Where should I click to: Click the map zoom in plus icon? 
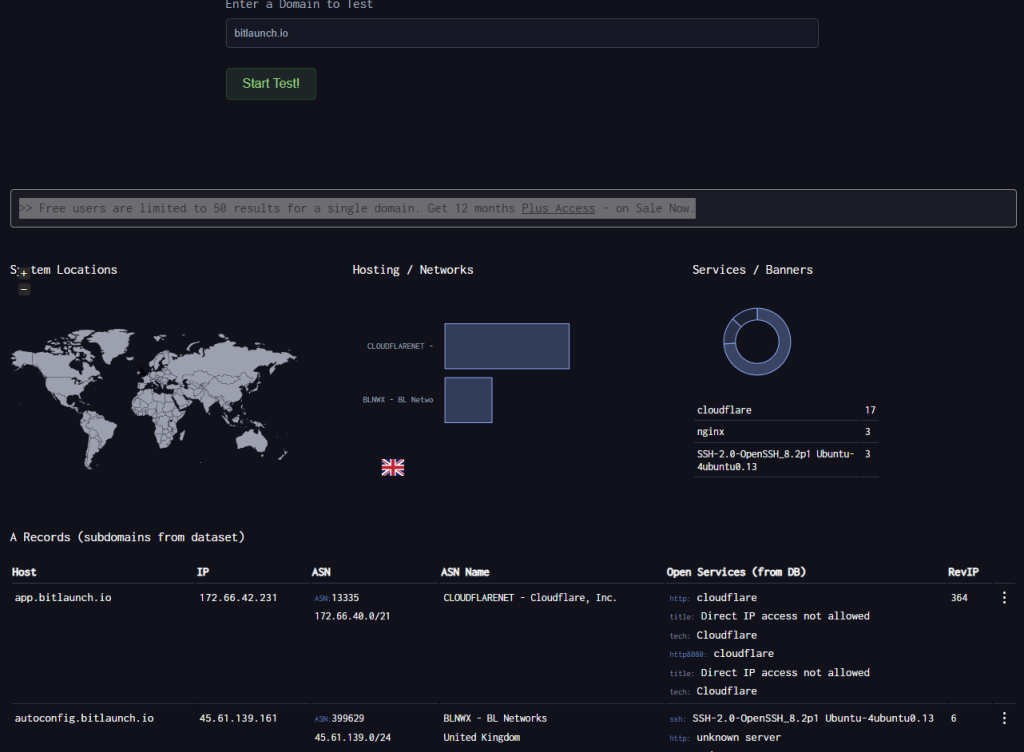point(24,273)
